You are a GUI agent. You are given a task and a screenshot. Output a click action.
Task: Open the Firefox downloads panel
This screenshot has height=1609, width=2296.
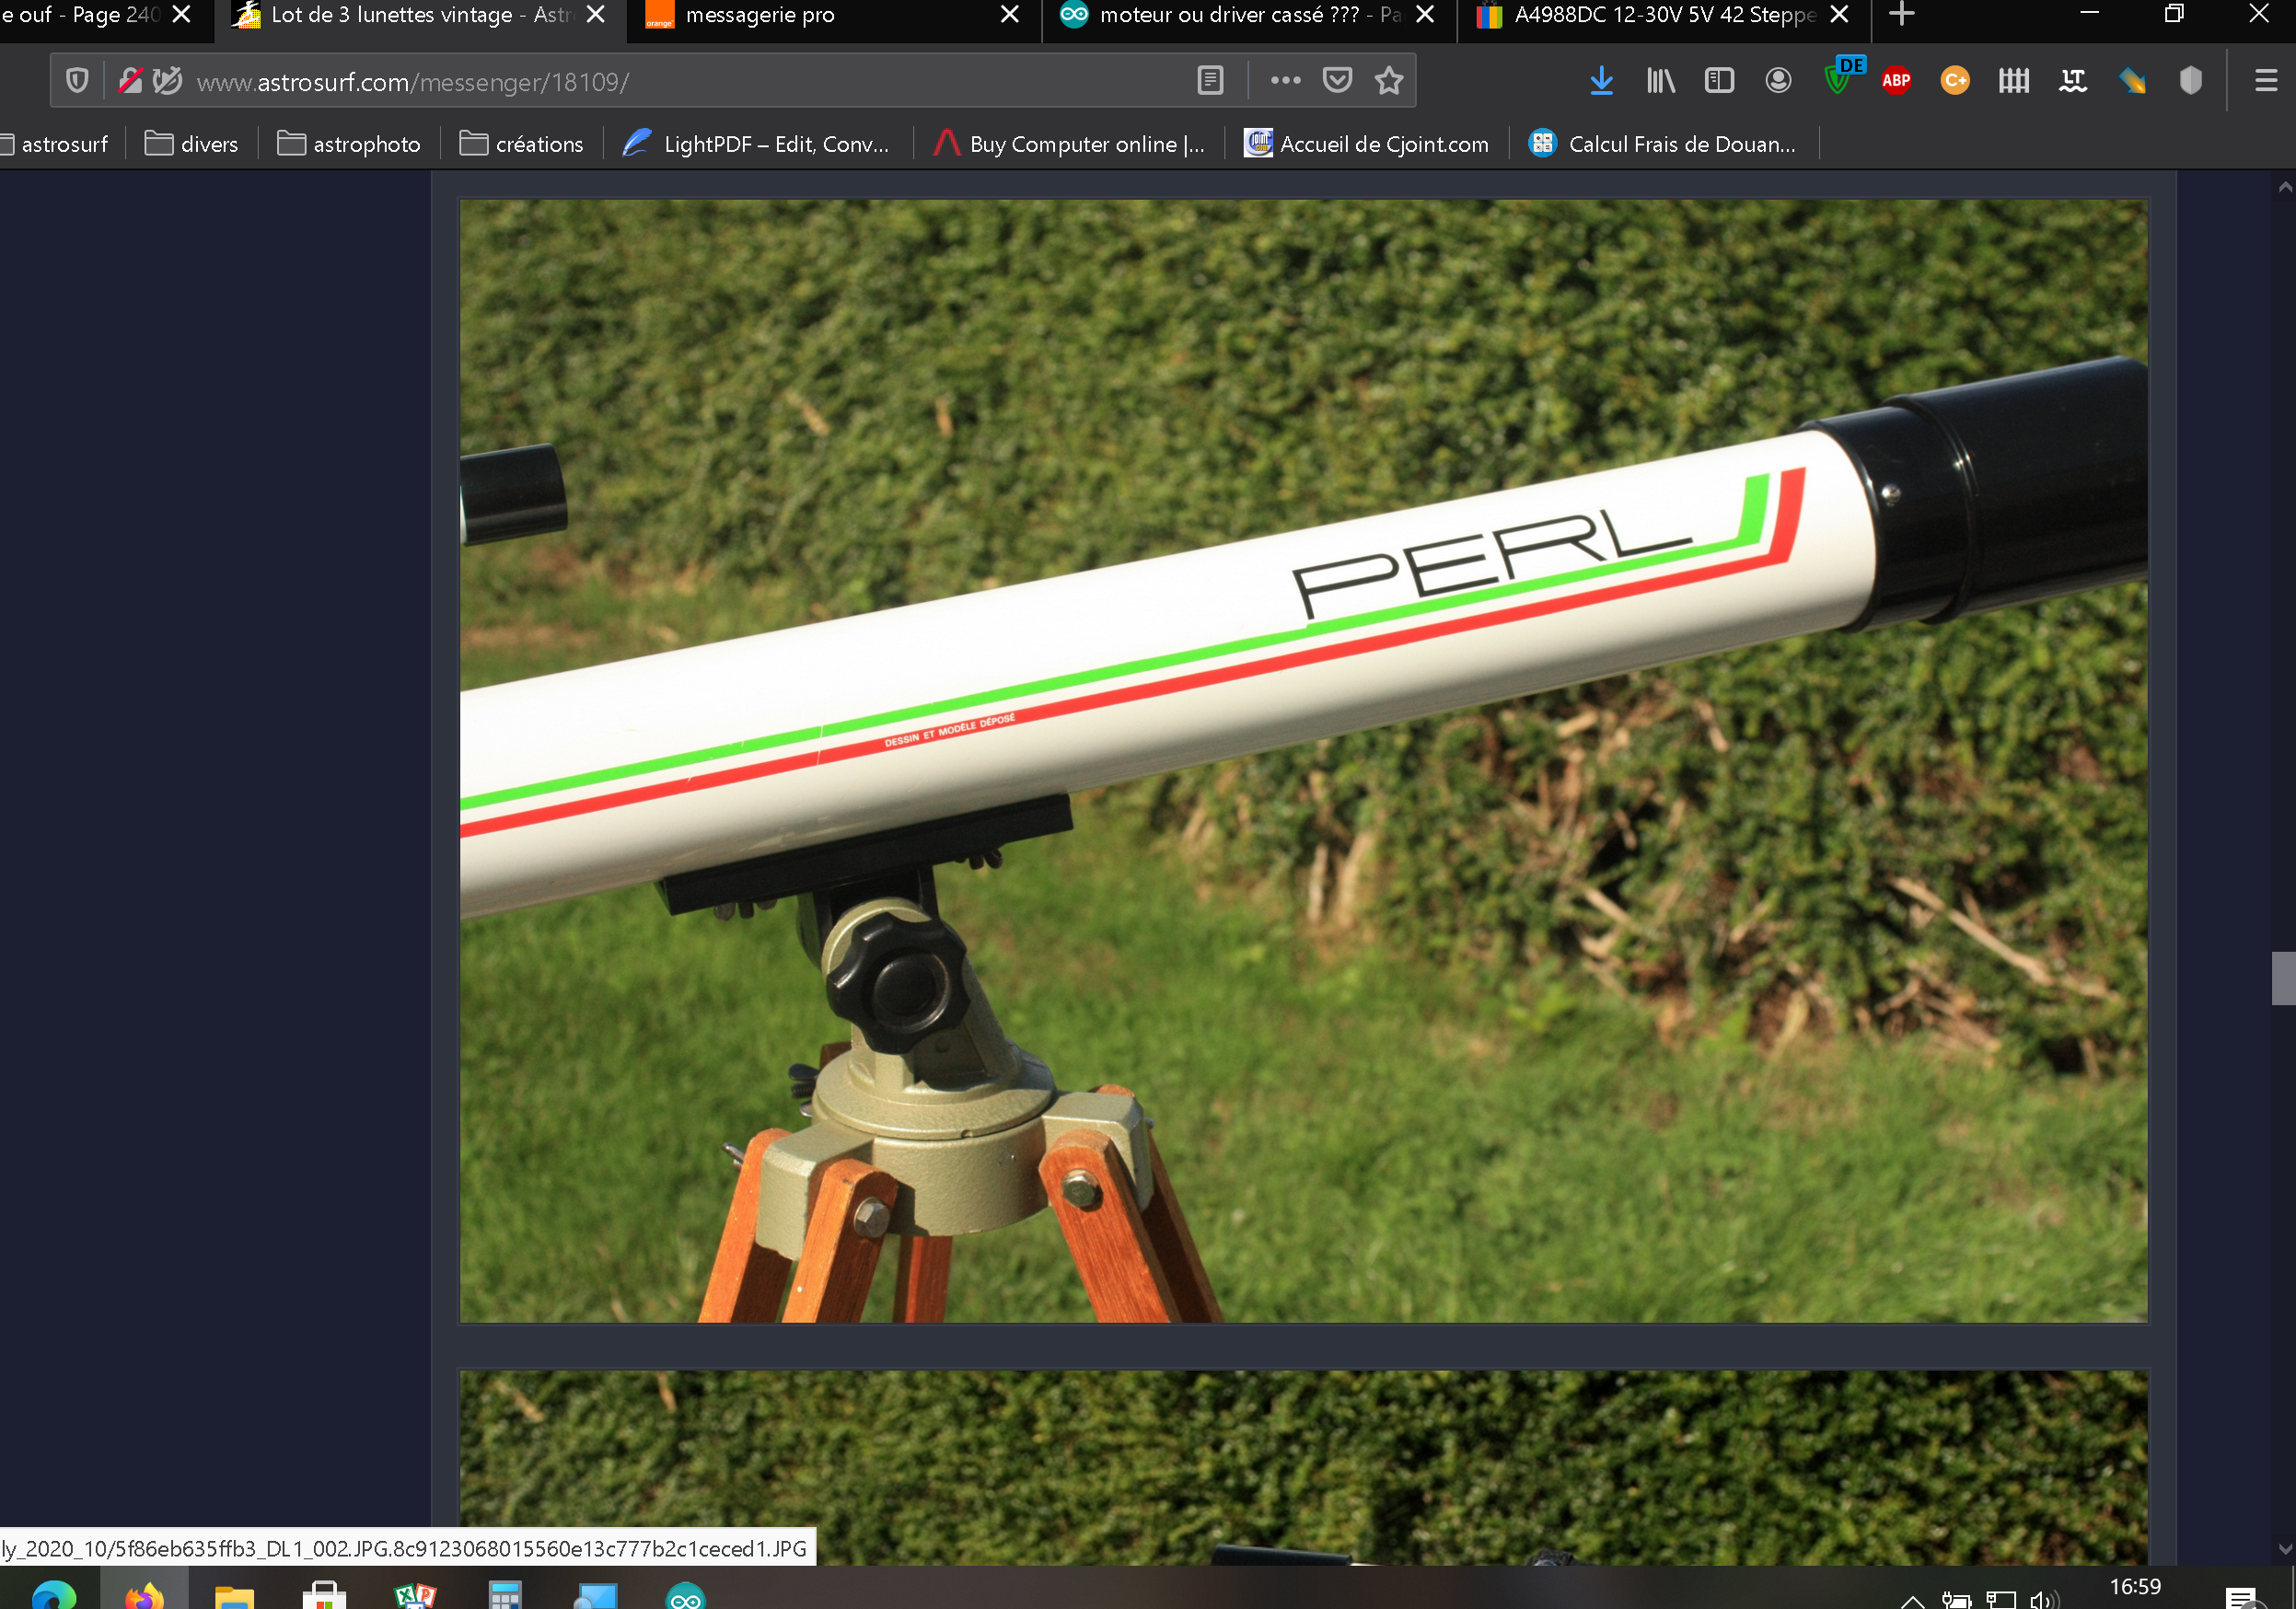pos(1601,81)
